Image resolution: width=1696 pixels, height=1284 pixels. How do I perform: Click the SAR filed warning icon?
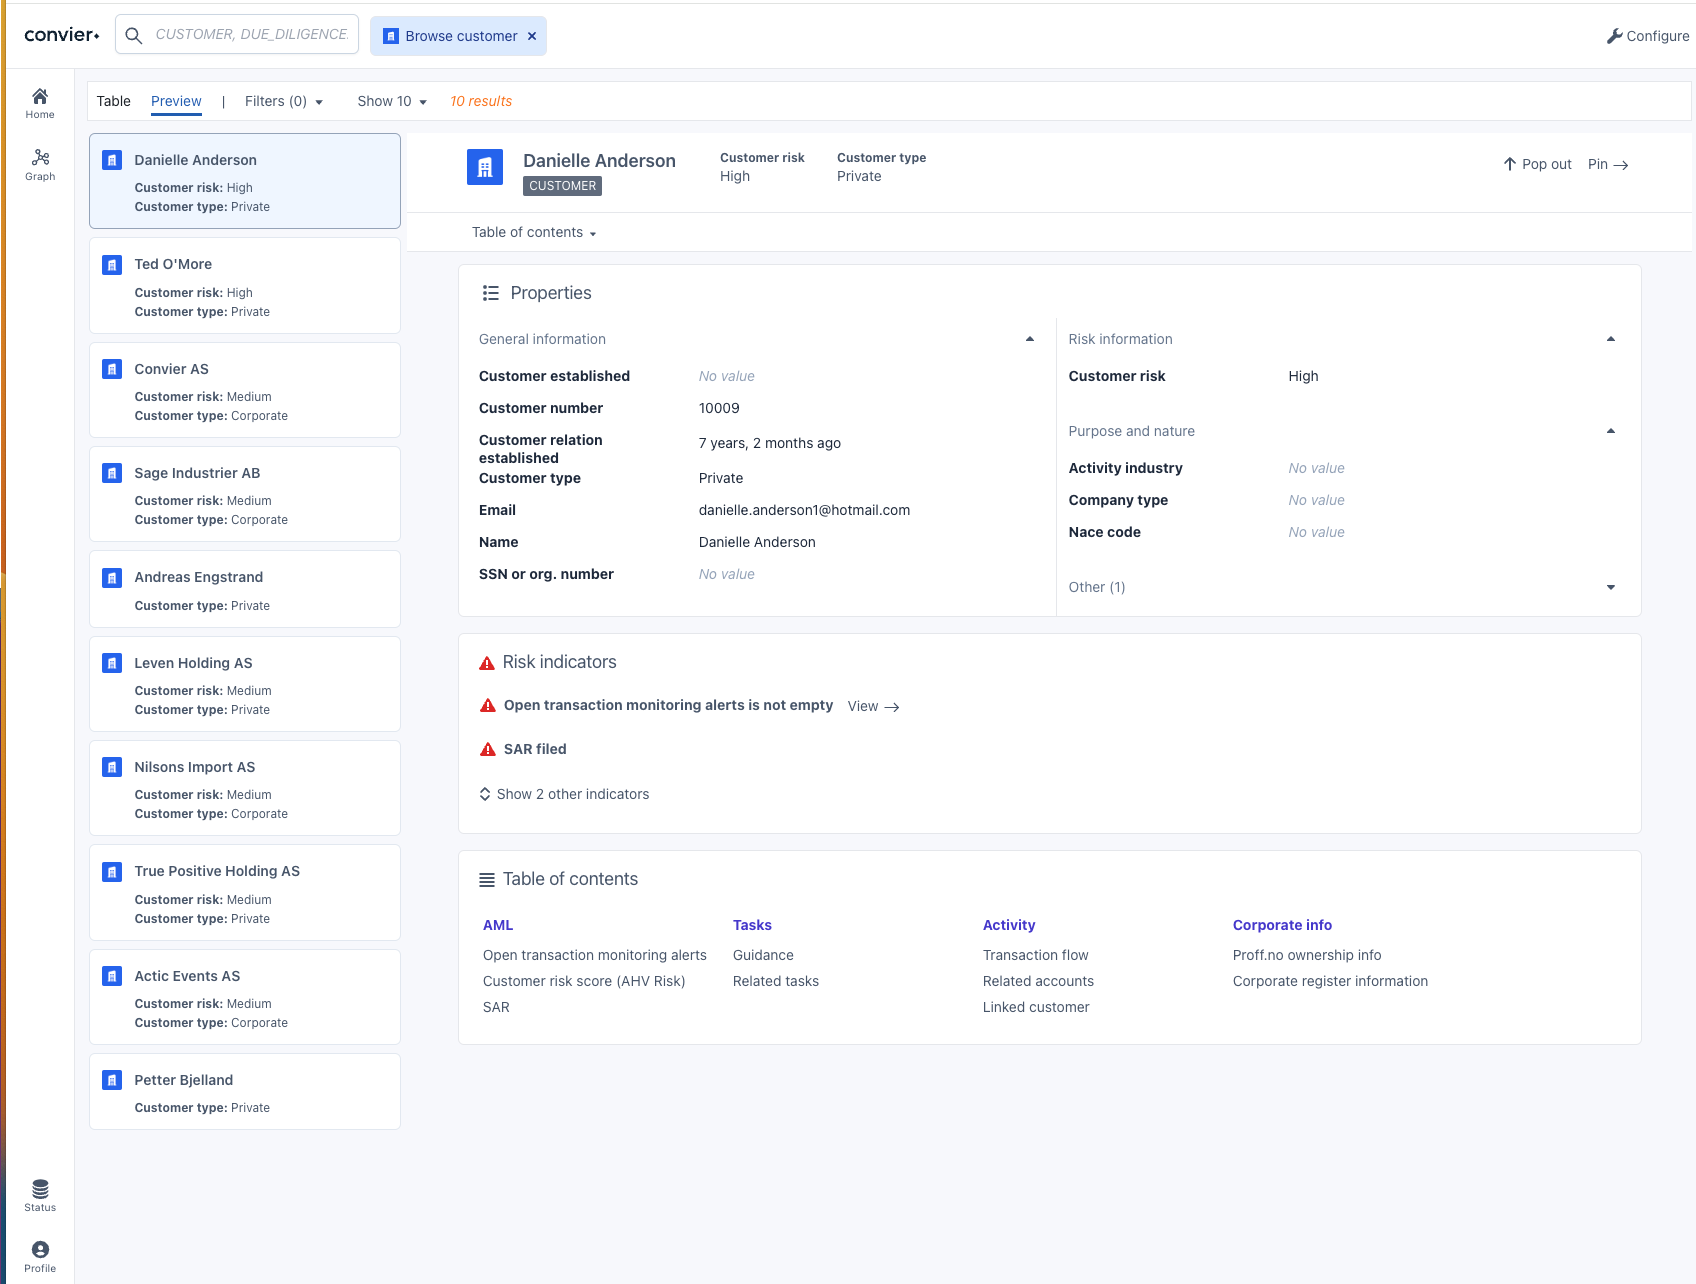(x=488, y=749)
